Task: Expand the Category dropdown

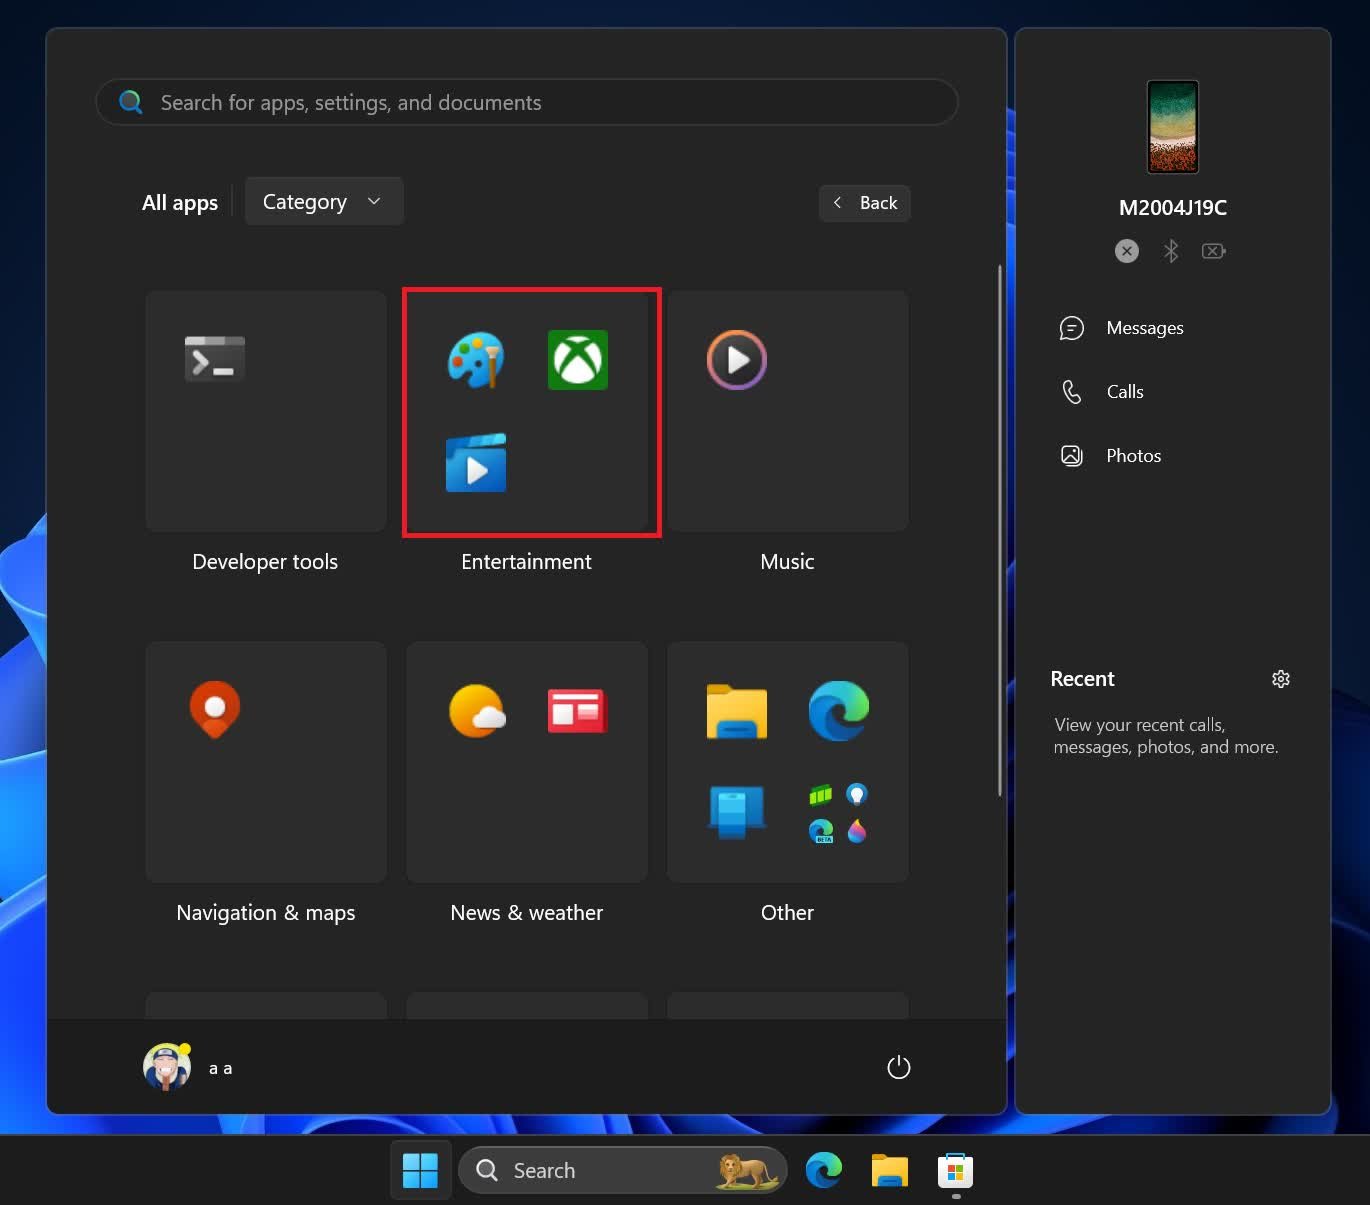Action: [323, 201]
